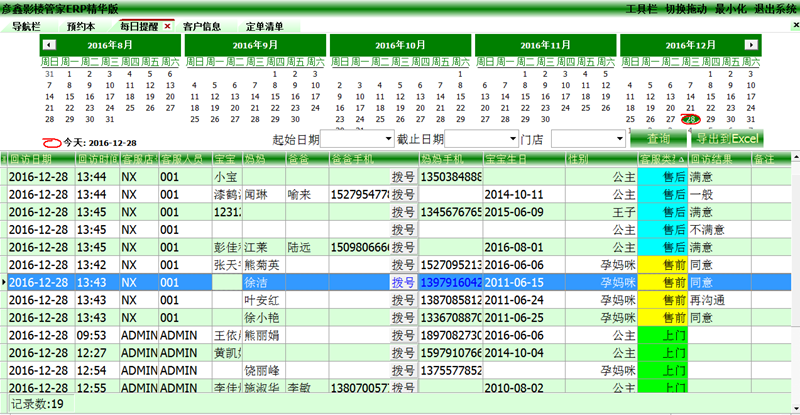
Task: Sort by the 客服类型 column header
Action: [659, 159]
